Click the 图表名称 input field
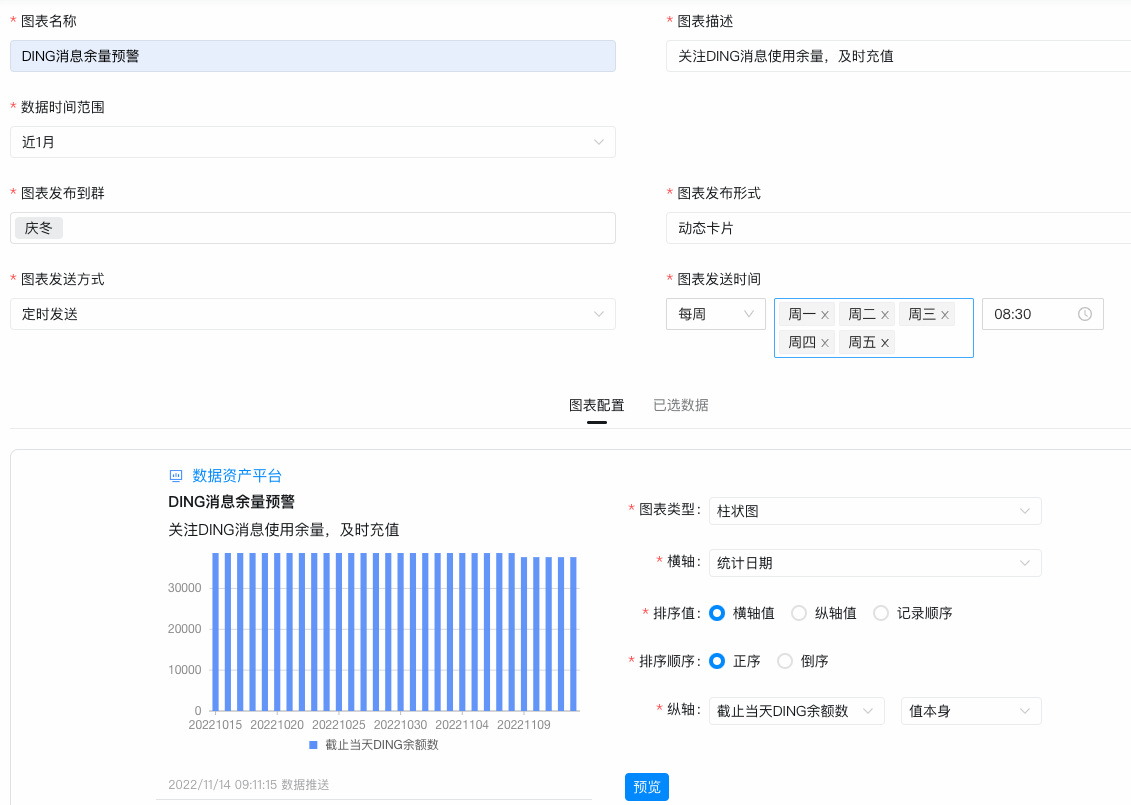Viewport: 1131px width, 805px height. 312,56
